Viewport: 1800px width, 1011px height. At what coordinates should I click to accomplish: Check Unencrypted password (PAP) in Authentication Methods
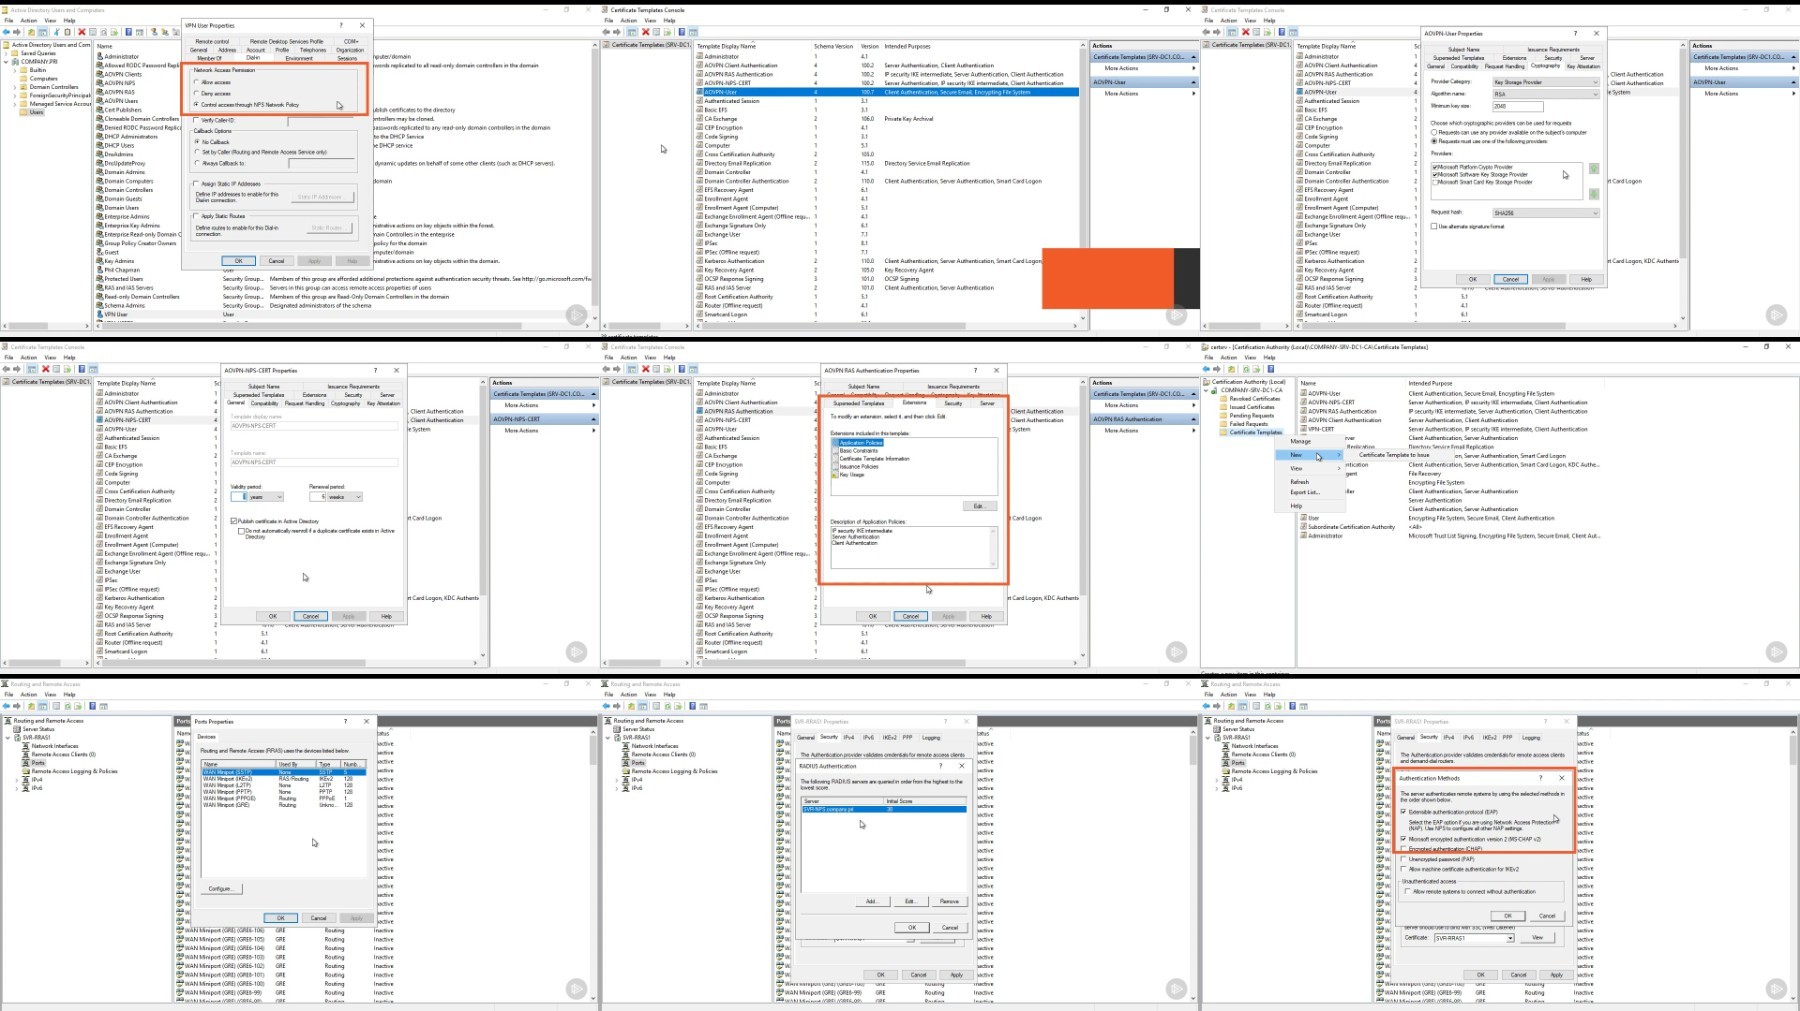coord(1405,859)
